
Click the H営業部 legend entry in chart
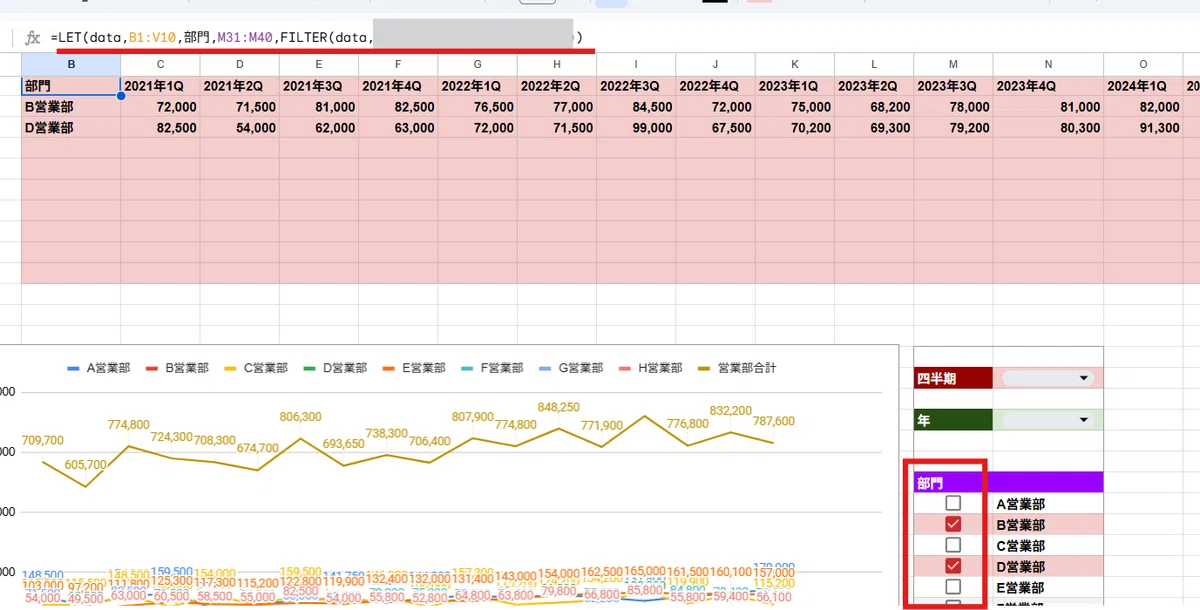tap(651, 368)
